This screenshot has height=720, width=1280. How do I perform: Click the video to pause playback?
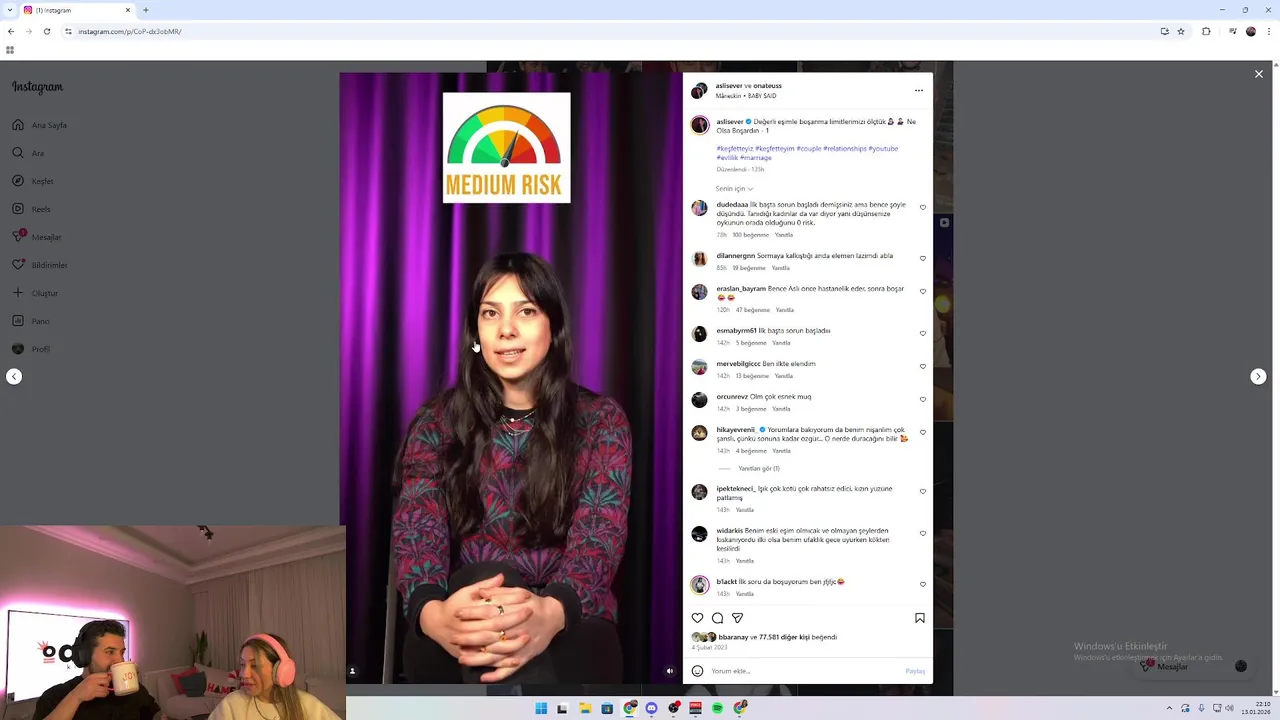pyautogui.click(x=511, y=378)
